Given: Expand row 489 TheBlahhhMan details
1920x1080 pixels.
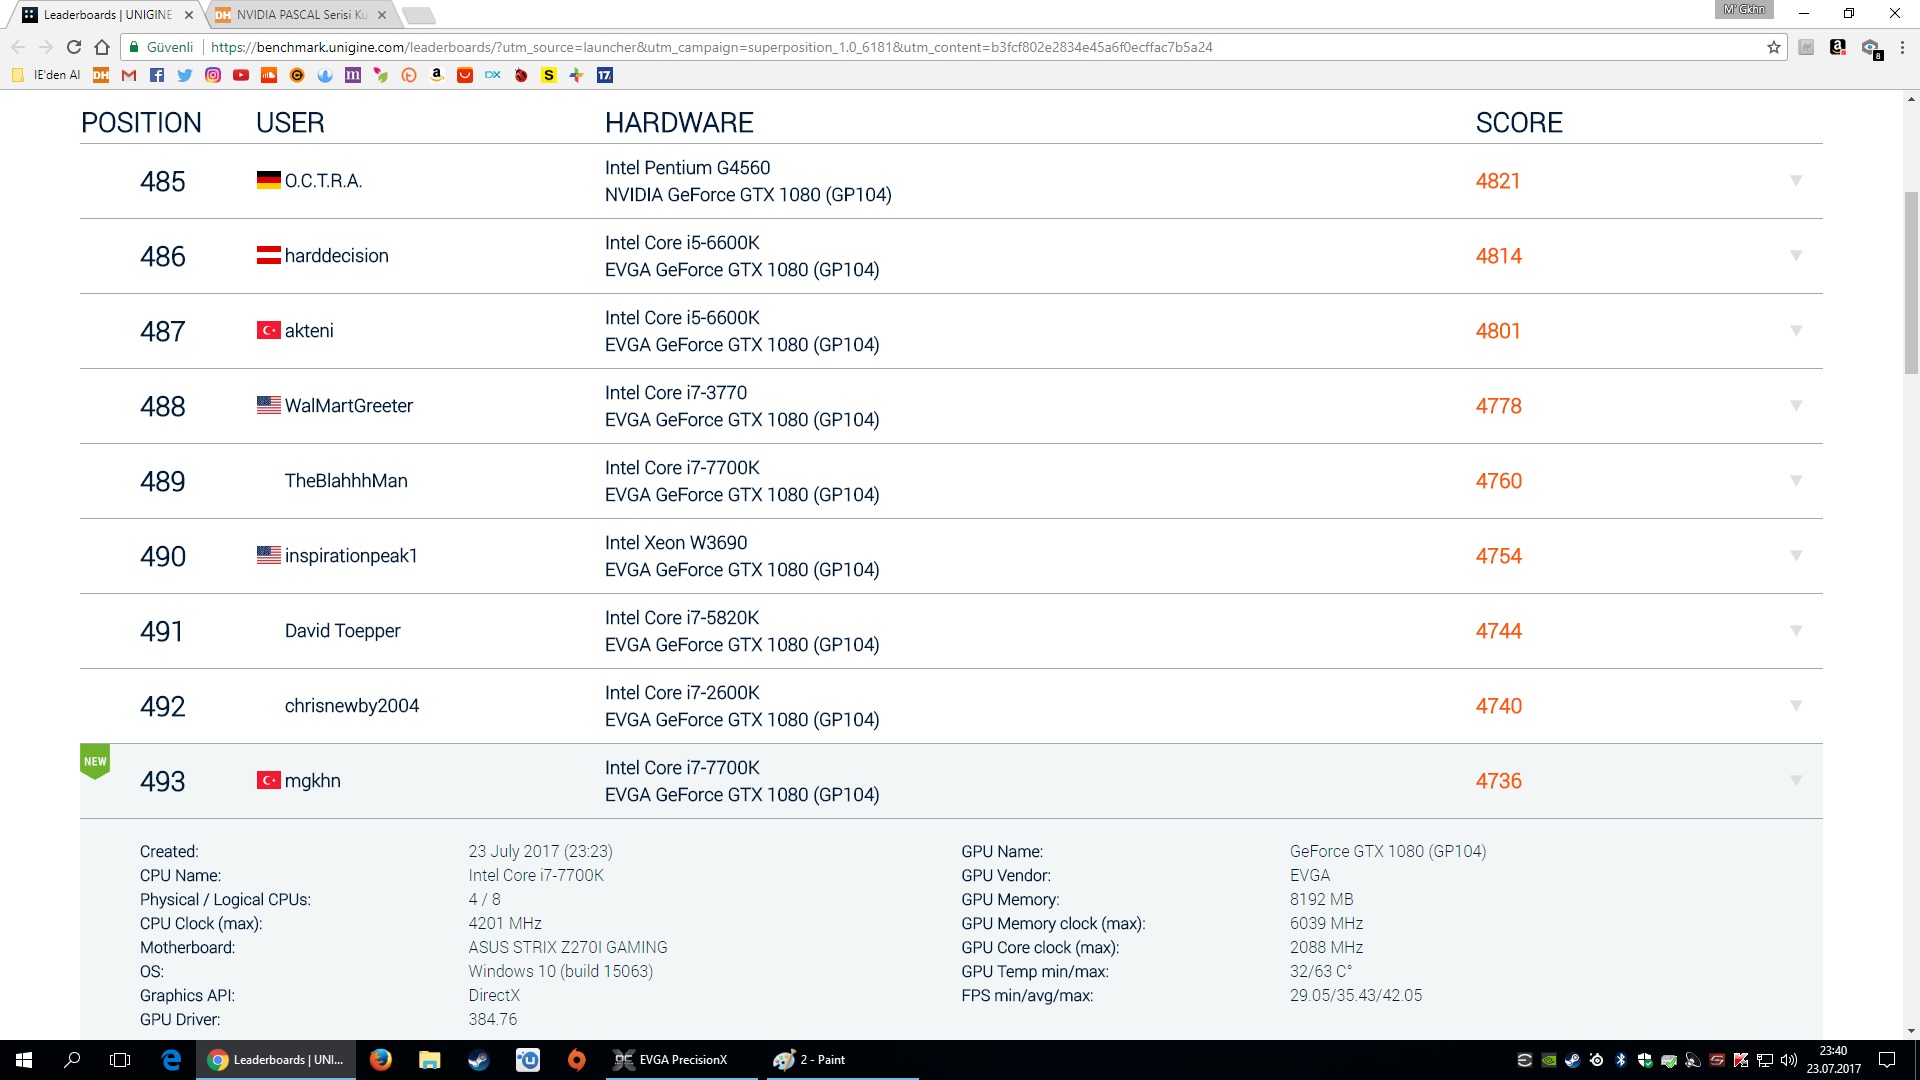Looking at the screenshot, I should (x=1796, y=481).
